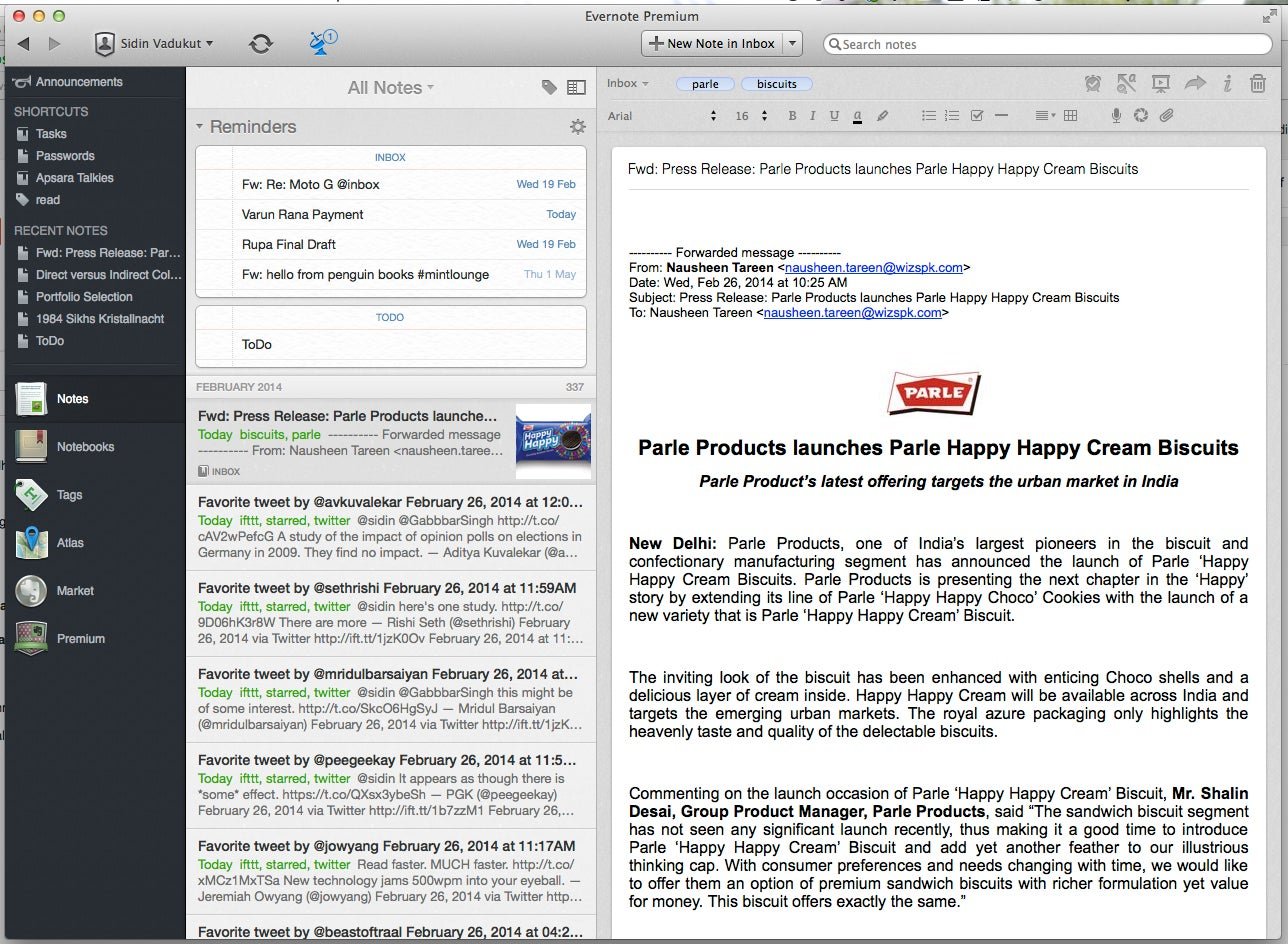Click the forward navigation arrow
This screenshot has width=1288, height=944.
(54, 43)
